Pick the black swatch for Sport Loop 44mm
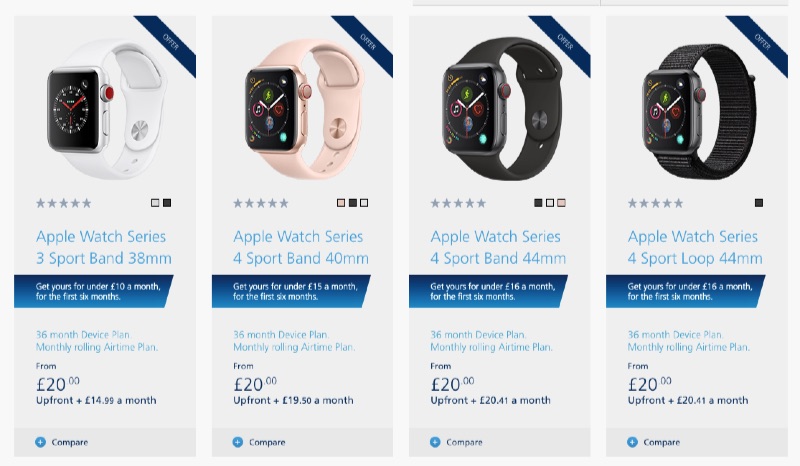 pyautogui.click(x=759, y=203)
